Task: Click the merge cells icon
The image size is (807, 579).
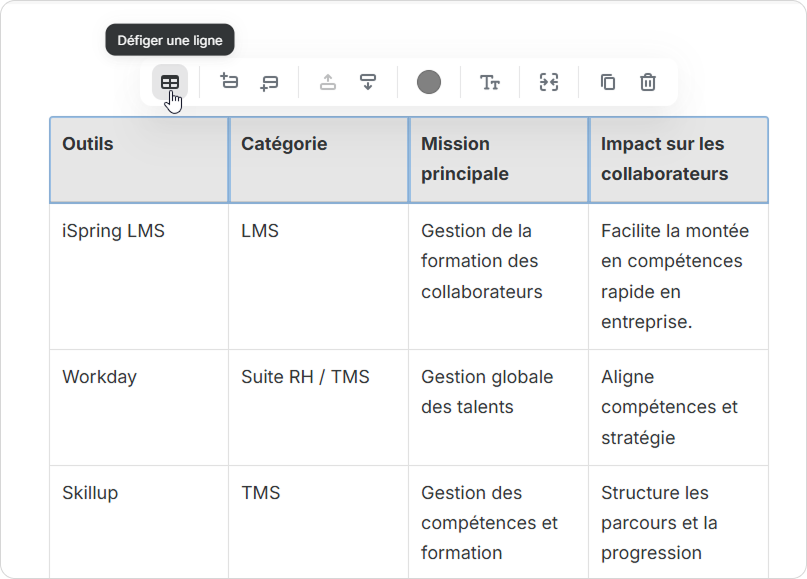Action: pyautogui.click(x=548, y=82)
